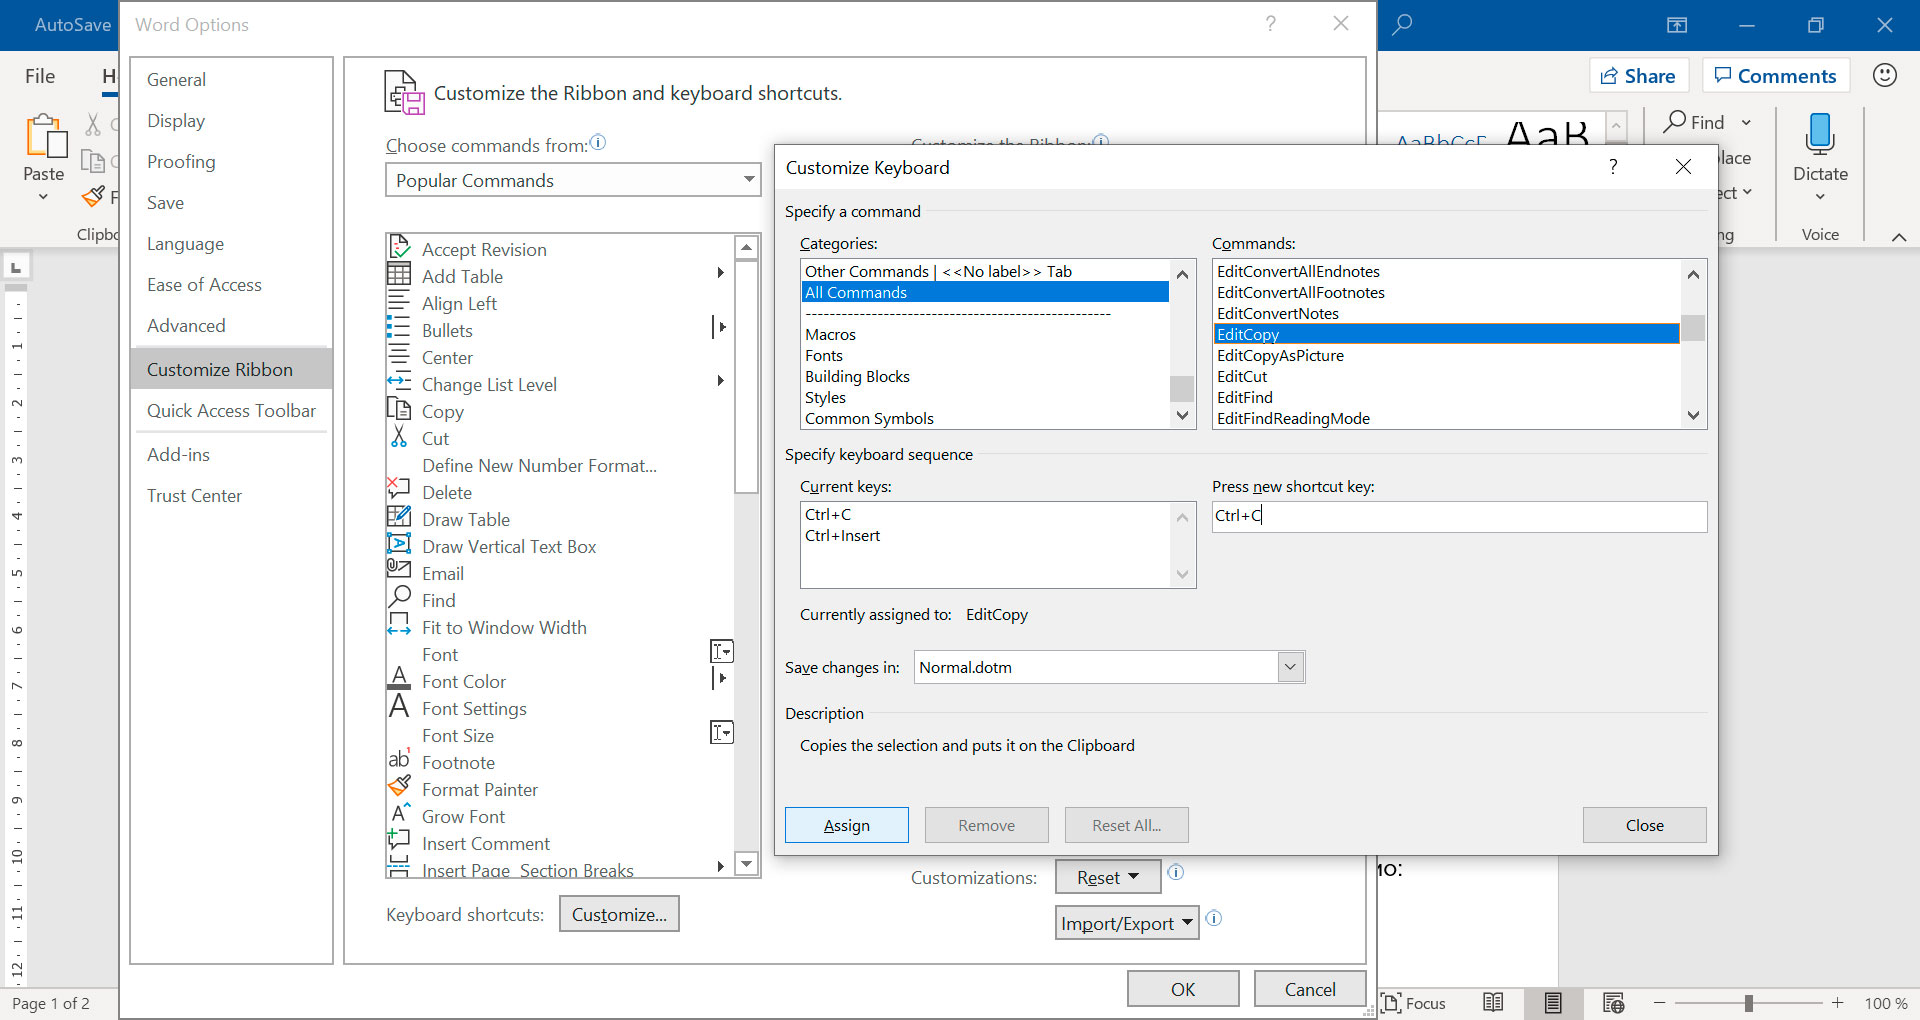Click the Align Left icon
The height and width of the screenshot is (1020, 1920).
point(399,302)
